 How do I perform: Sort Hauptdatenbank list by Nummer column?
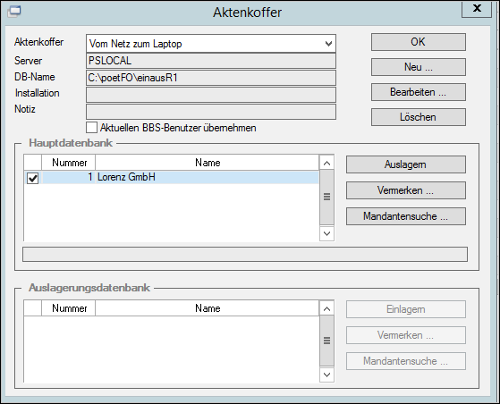click(69, 163)
